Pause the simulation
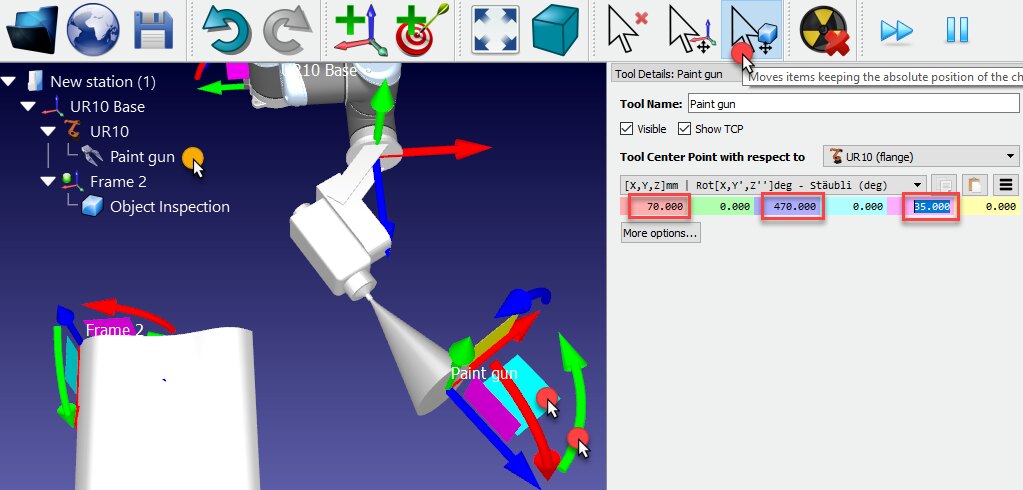This screenshot has height=490, width=1023. pos(957,30)
